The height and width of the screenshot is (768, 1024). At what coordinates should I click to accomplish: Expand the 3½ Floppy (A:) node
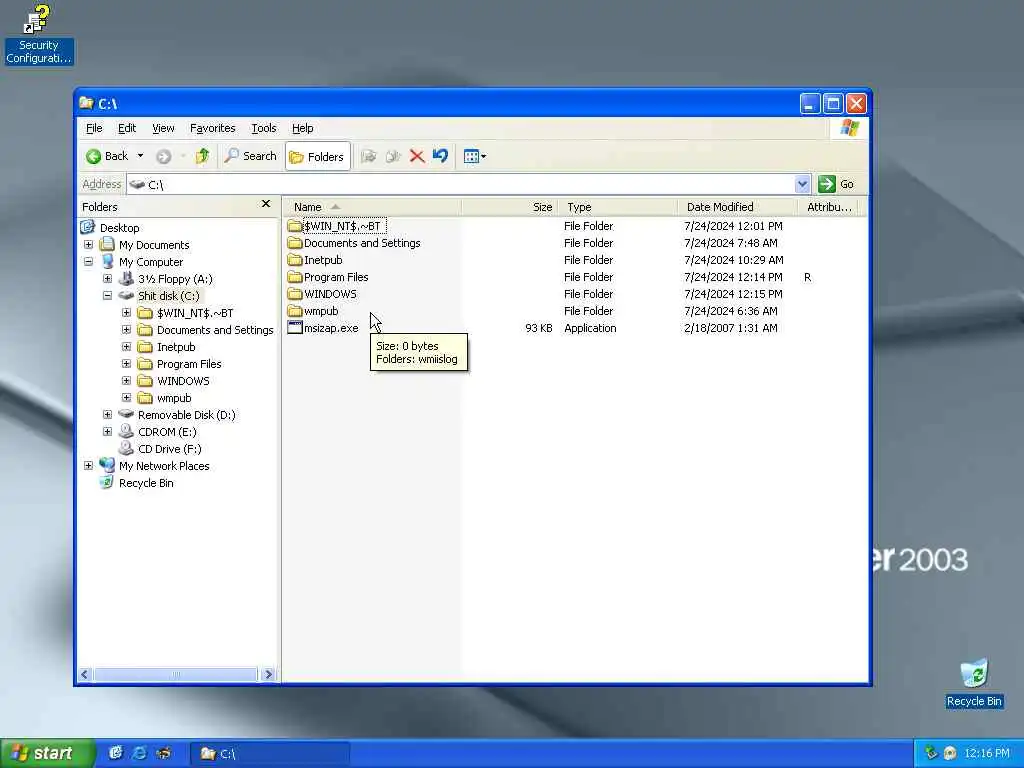pos(107,279)
